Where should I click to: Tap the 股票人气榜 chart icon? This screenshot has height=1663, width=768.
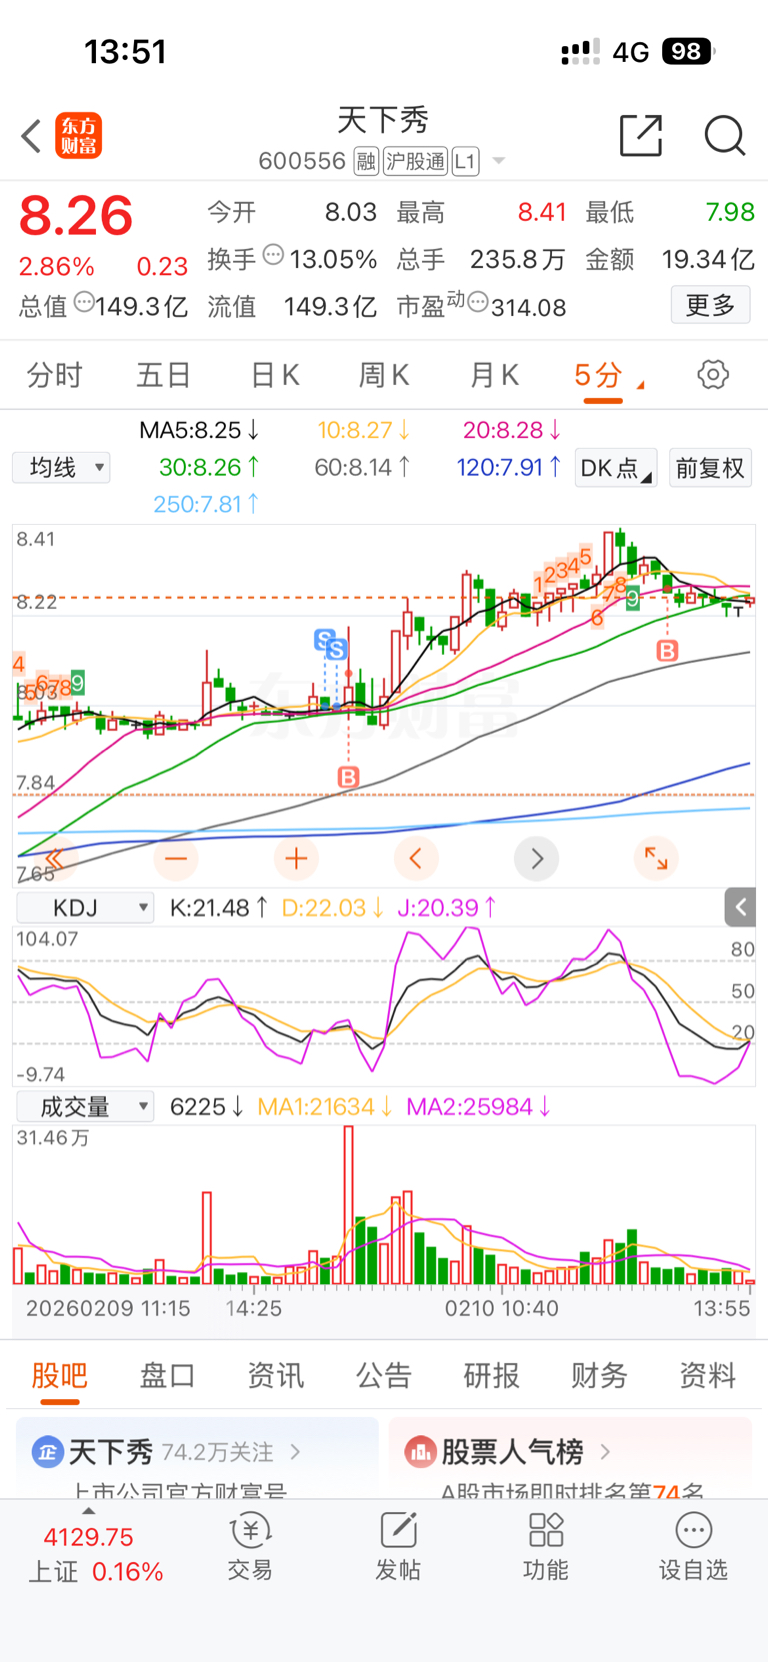tap(420, 1451)
